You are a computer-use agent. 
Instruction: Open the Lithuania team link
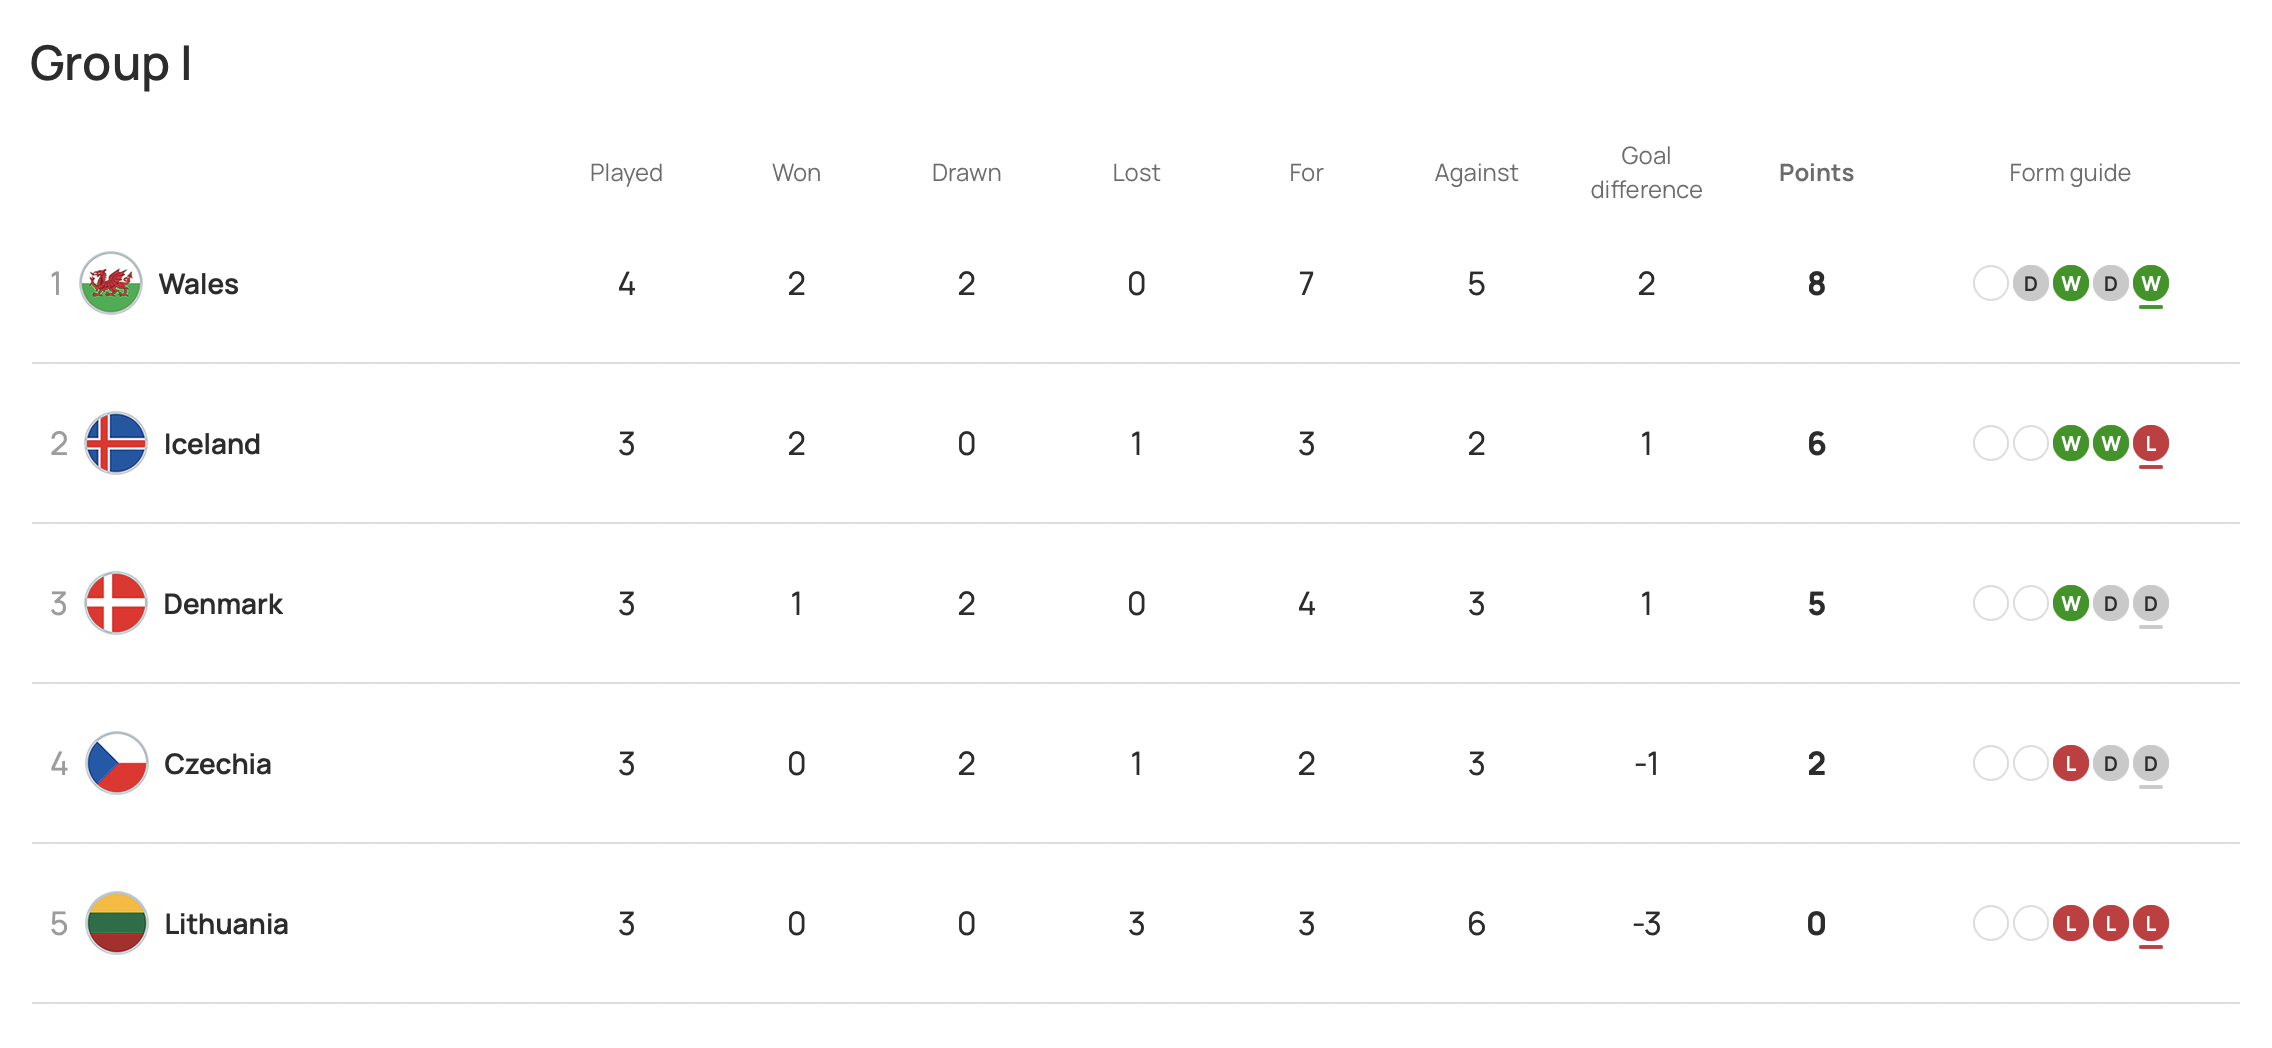click(226, 924)
